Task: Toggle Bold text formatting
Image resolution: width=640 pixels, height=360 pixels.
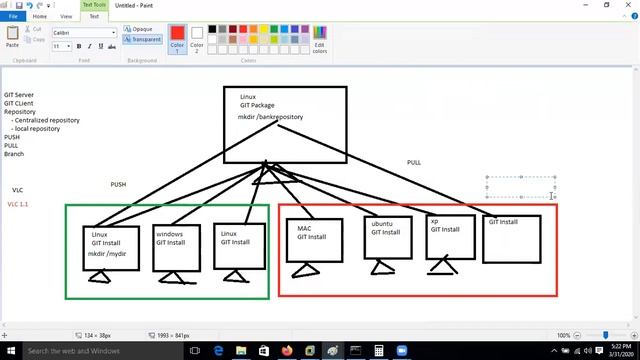Action: coord(79,47)
